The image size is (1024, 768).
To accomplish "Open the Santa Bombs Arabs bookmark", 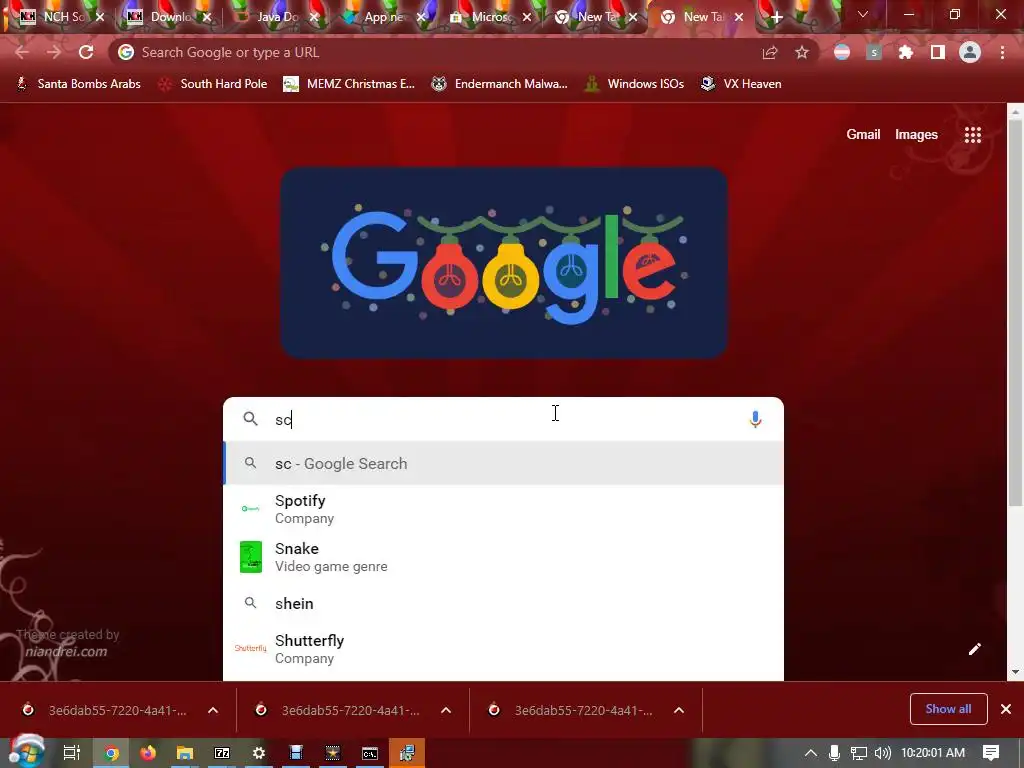I will [78, 84].
